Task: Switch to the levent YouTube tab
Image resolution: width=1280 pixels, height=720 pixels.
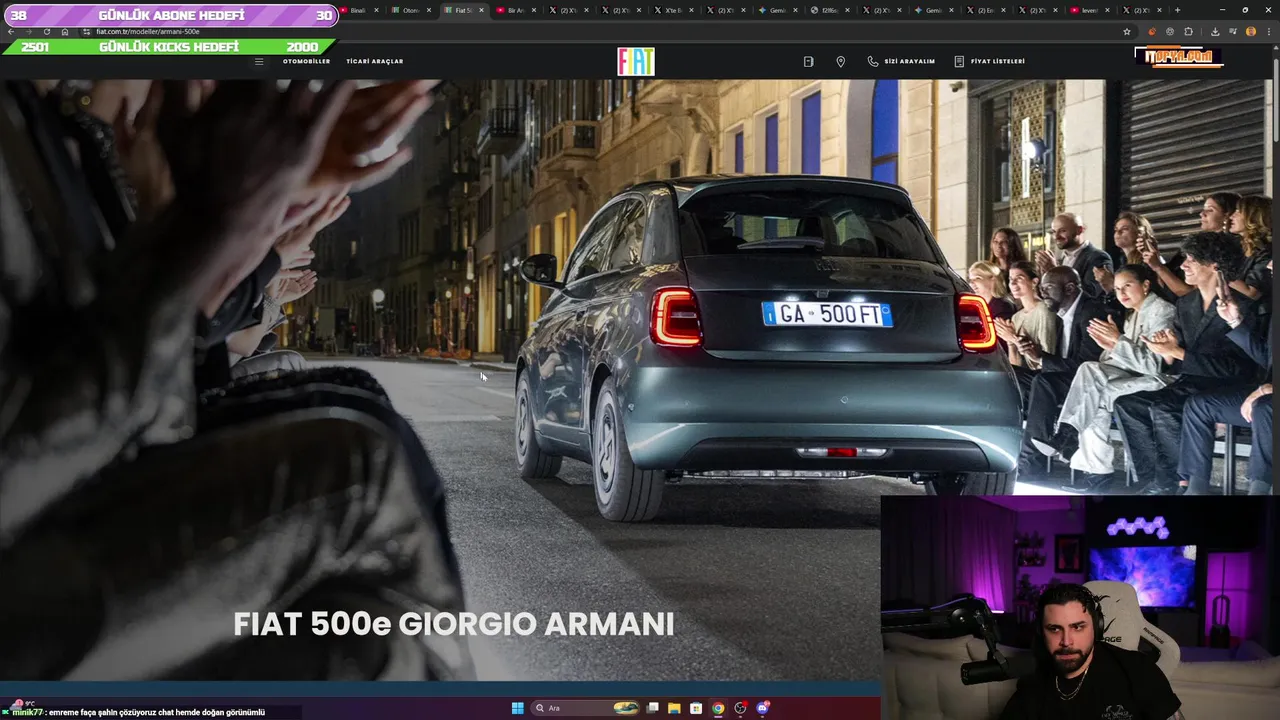Action: click(1088, 10)
